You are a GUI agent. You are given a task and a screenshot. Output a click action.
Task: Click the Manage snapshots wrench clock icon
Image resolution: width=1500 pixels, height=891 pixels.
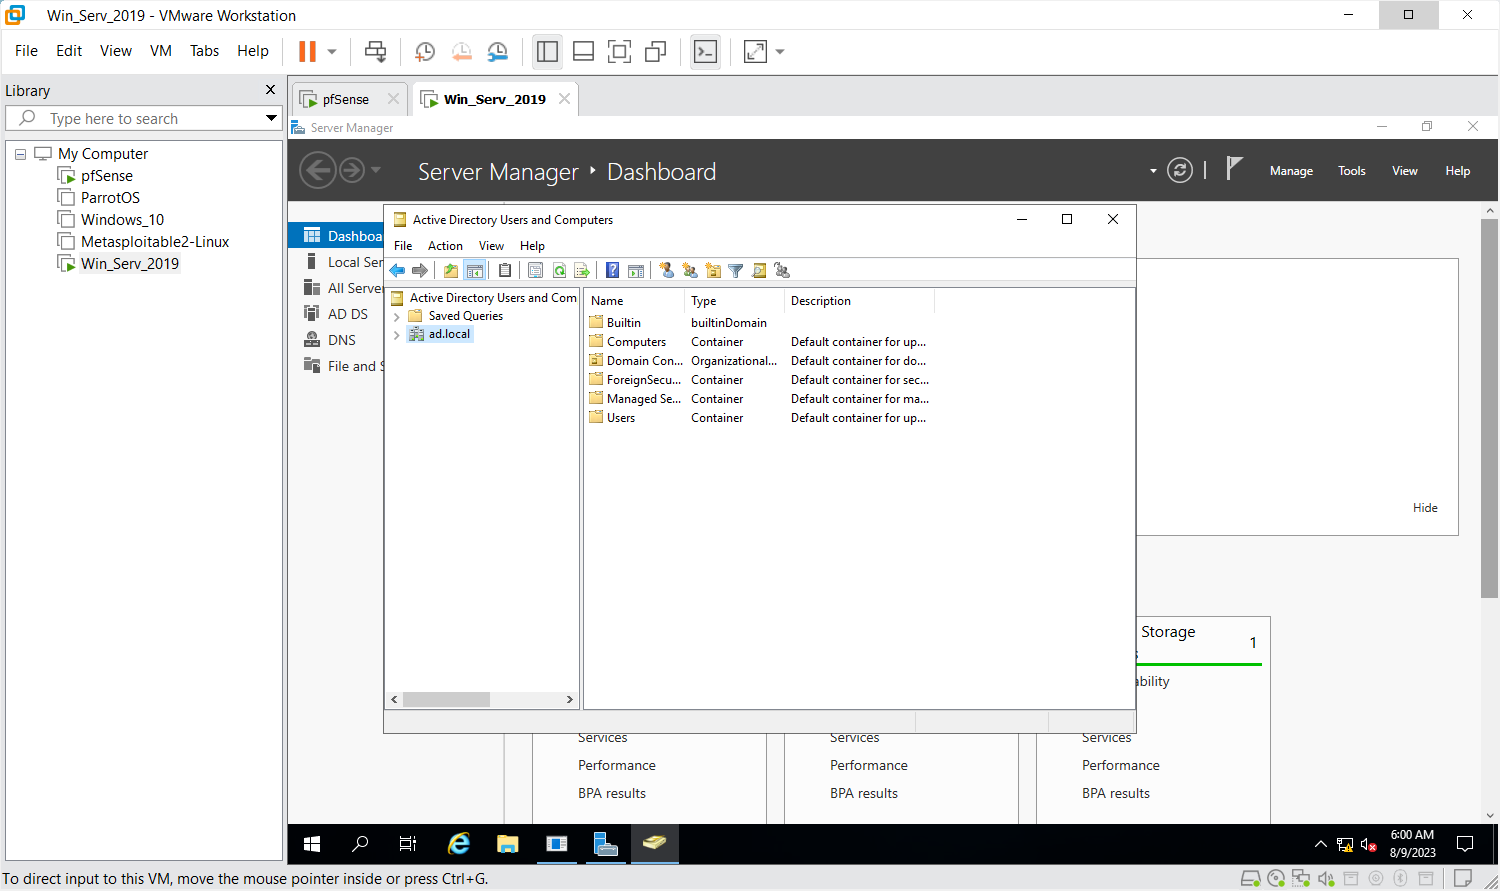pos(497,51)
